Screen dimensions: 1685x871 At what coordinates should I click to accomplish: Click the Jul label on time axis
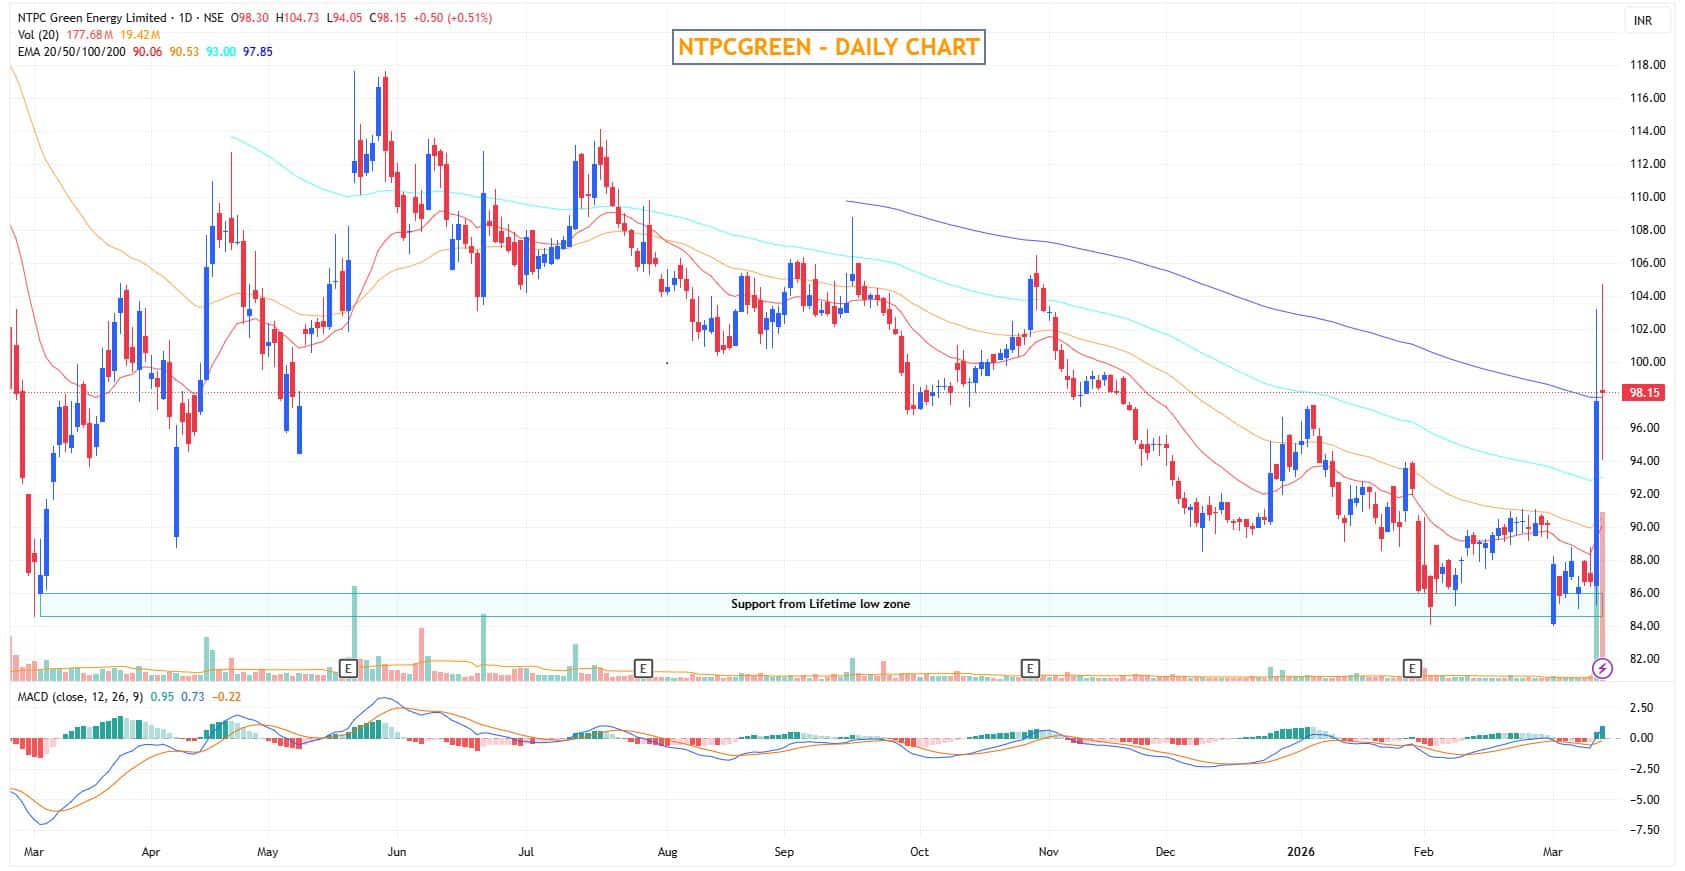tap(526, 852)
